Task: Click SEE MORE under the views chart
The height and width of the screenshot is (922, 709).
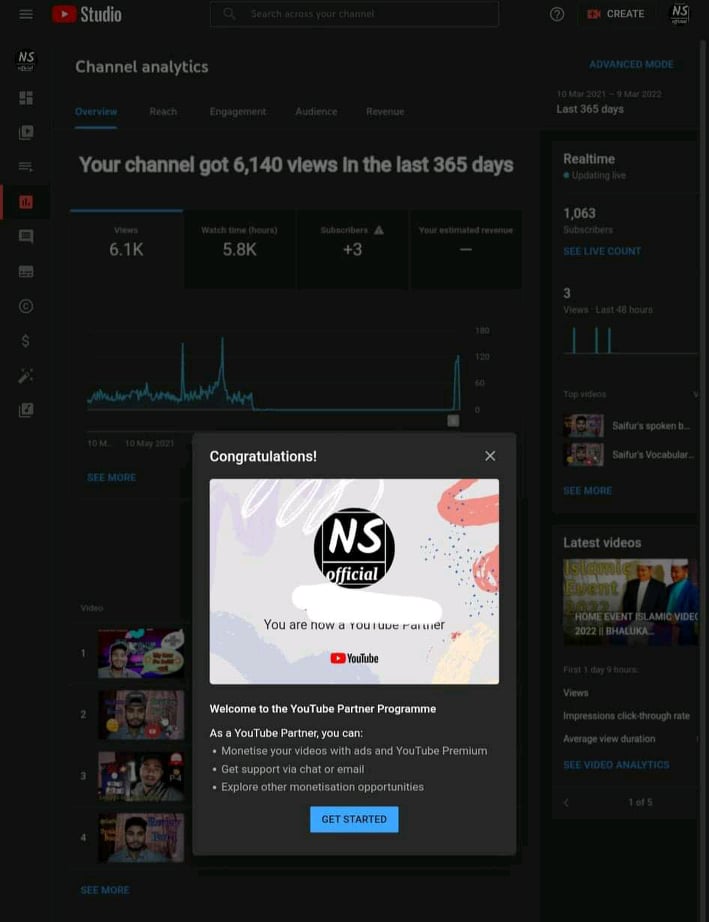Action: pyautogui.click(x=111, y=477)
